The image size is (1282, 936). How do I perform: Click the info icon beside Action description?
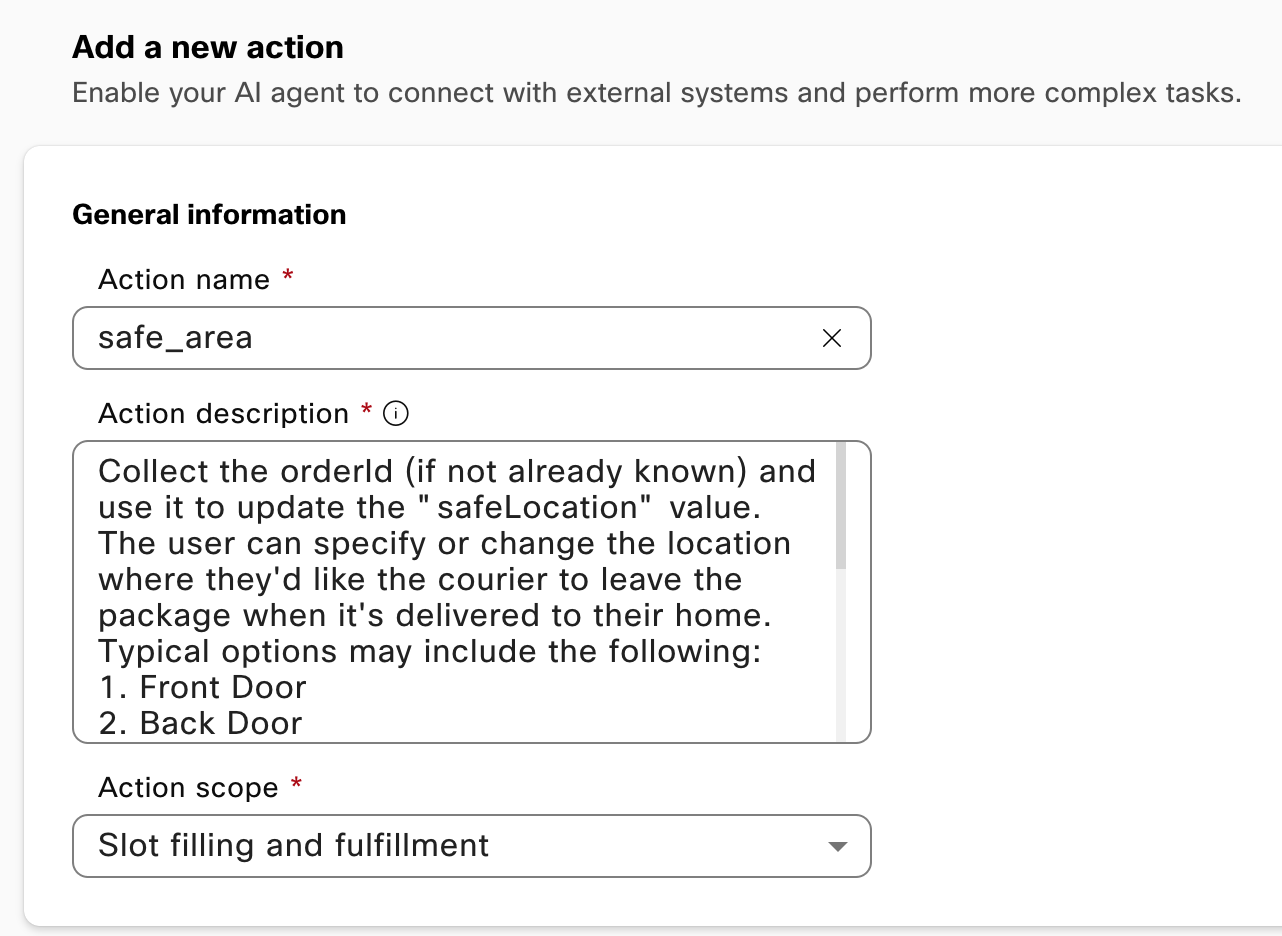(396, 414)
